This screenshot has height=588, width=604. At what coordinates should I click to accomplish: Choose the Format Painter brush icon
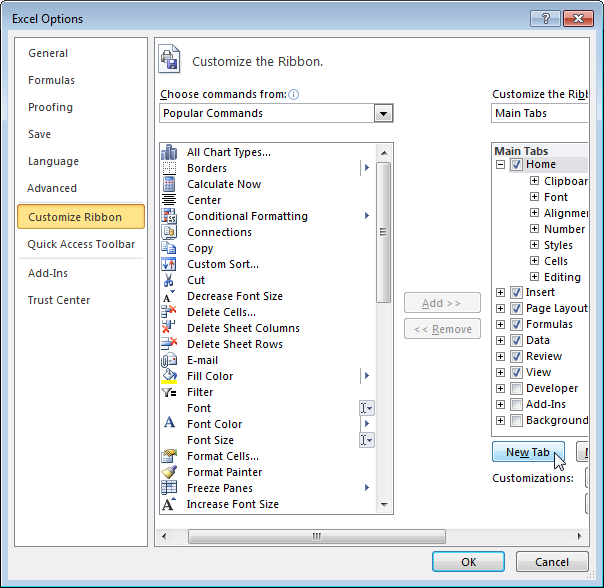tap(169, 472)
